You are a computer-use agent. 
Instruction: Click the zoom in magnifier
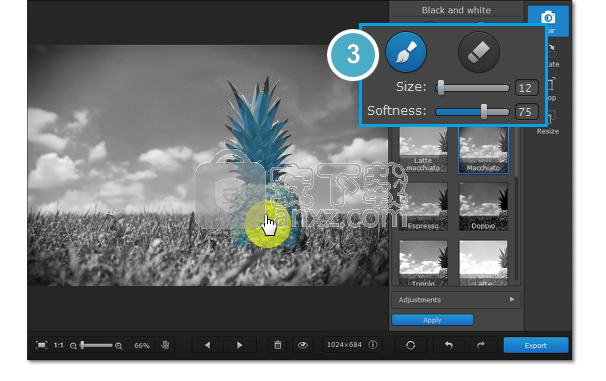click(x=119, y=346)
